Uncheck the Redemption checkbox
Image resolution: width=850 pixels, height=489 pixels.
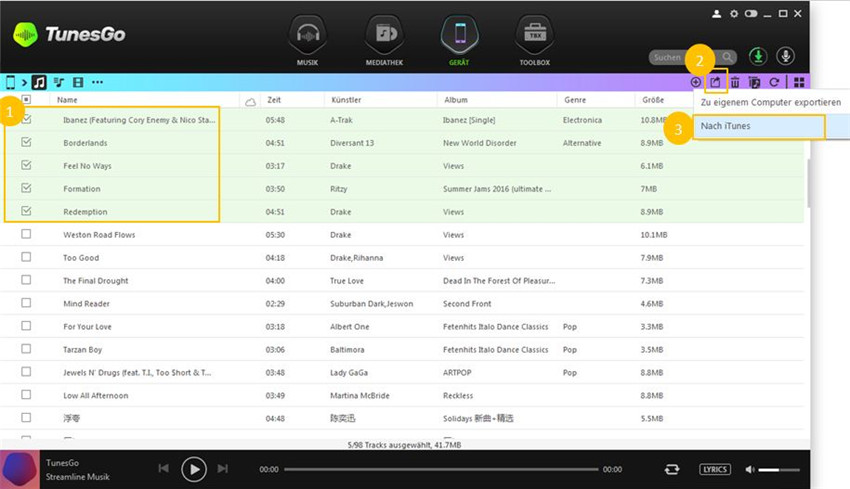click(x=26, y=211)
